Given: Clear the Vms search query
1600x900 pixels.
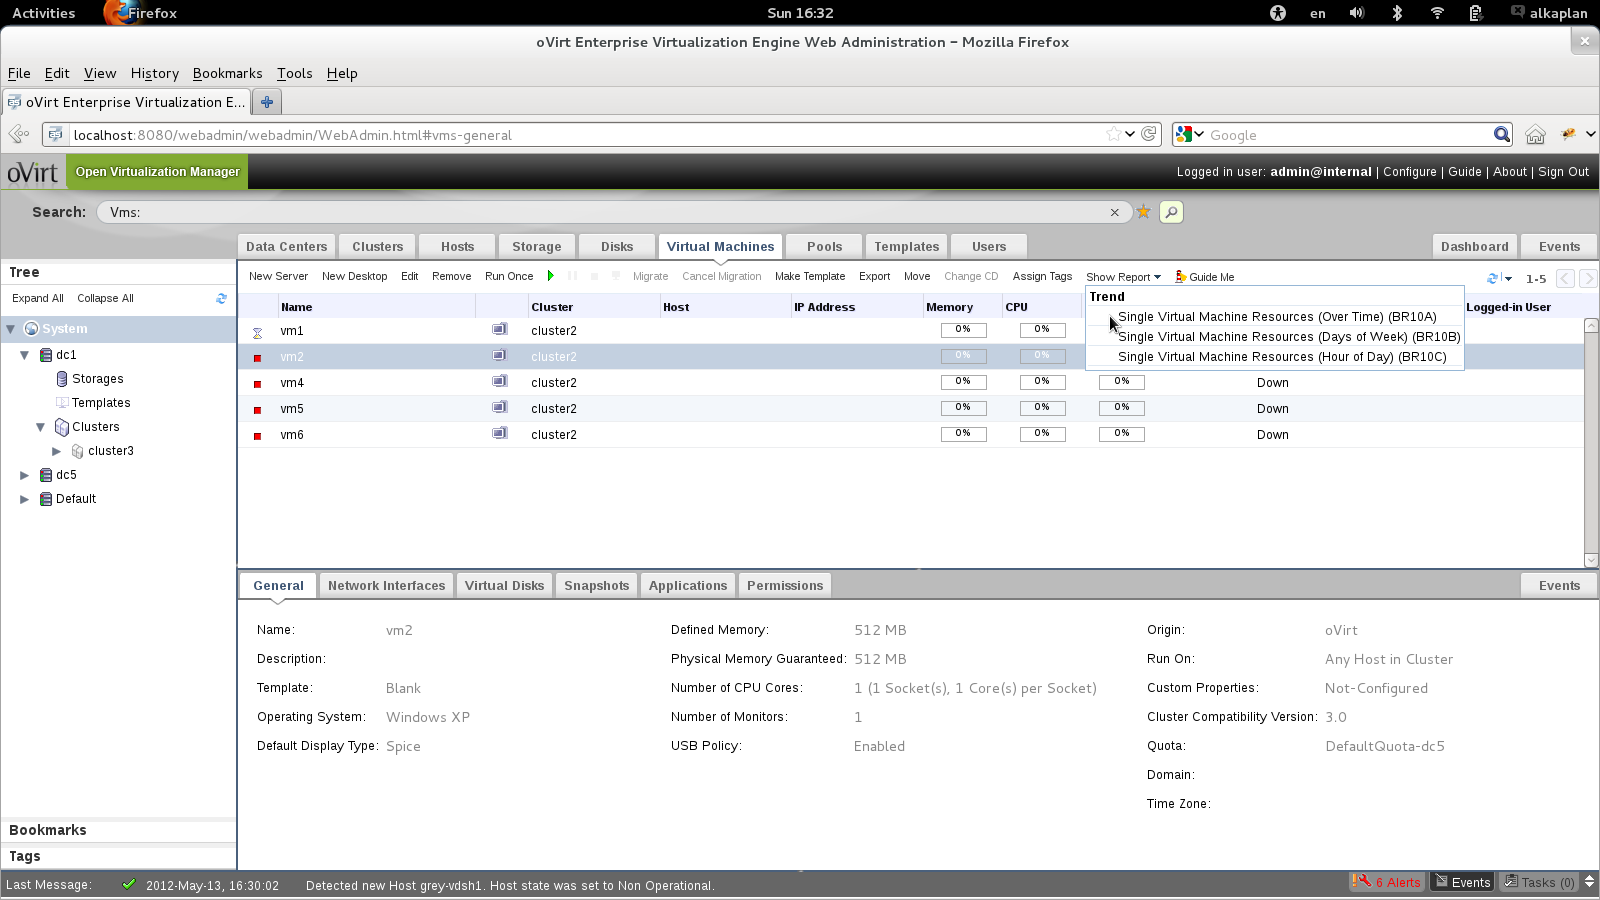Looking at the screenshot, I should point(1114,212).
